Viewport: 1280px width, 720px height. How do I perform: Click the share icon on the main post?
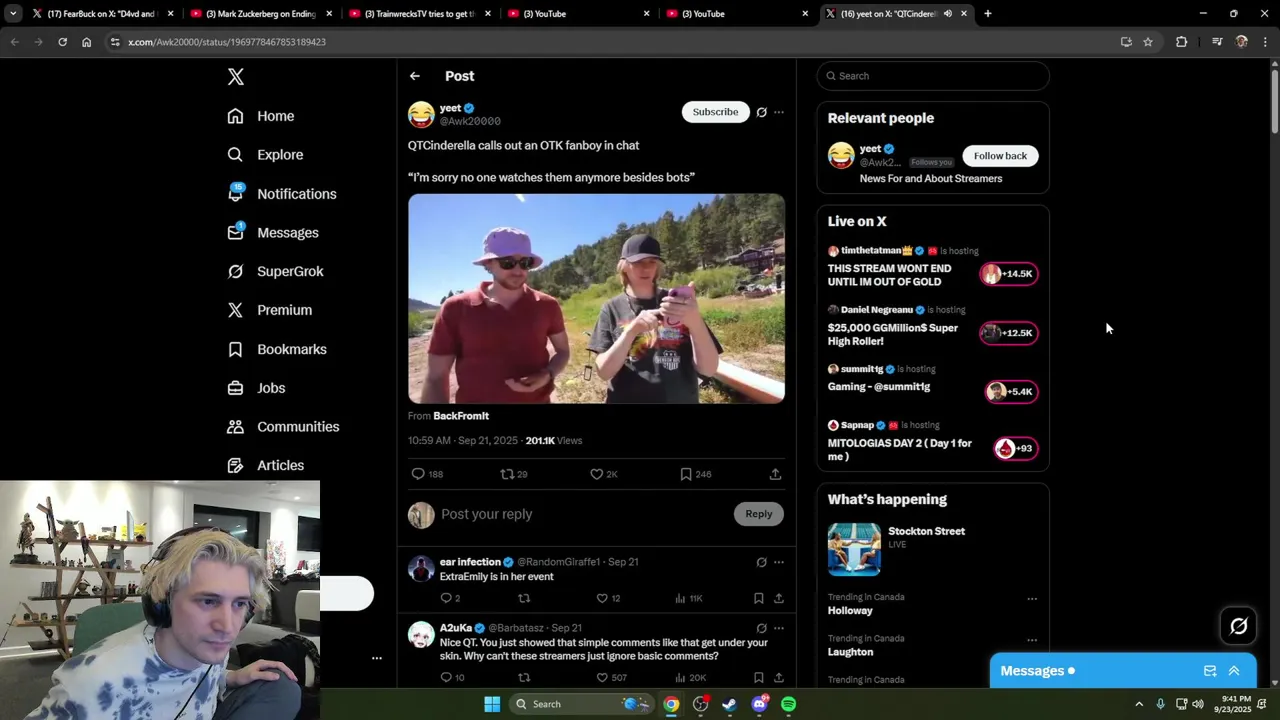[775, 474]
